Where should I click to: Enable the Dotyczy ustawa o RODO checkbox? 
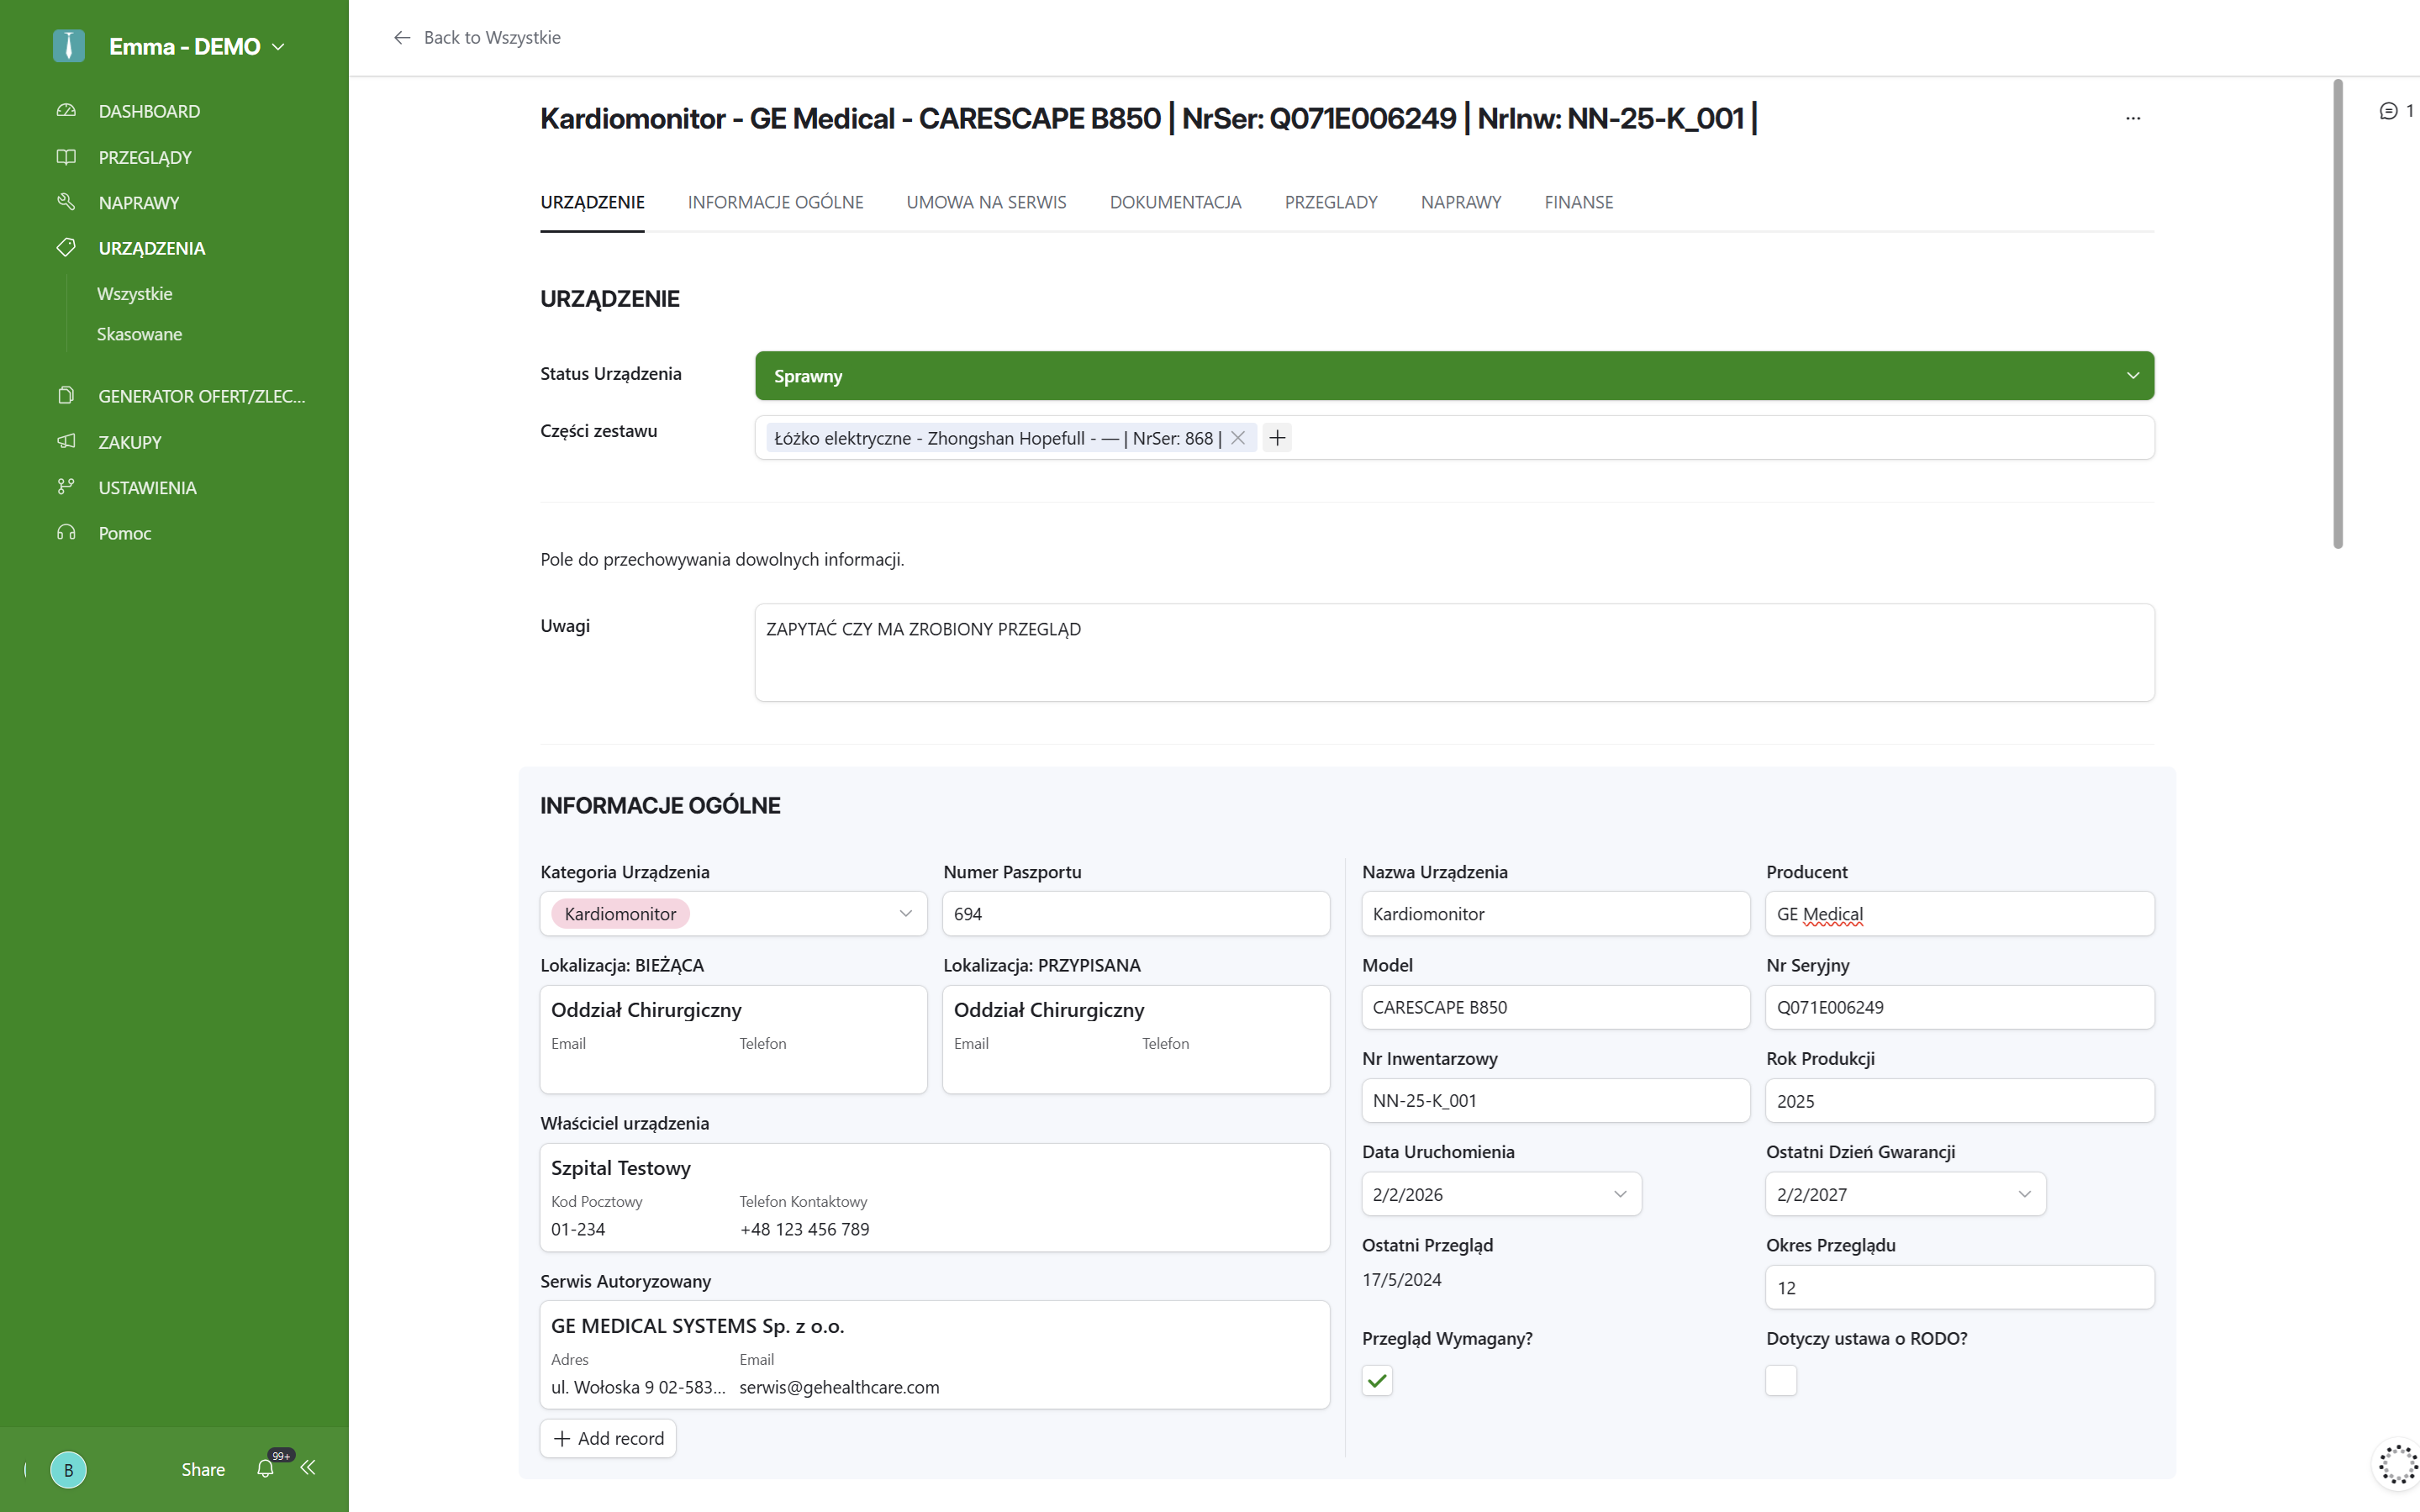(x=1780, y=1380)
